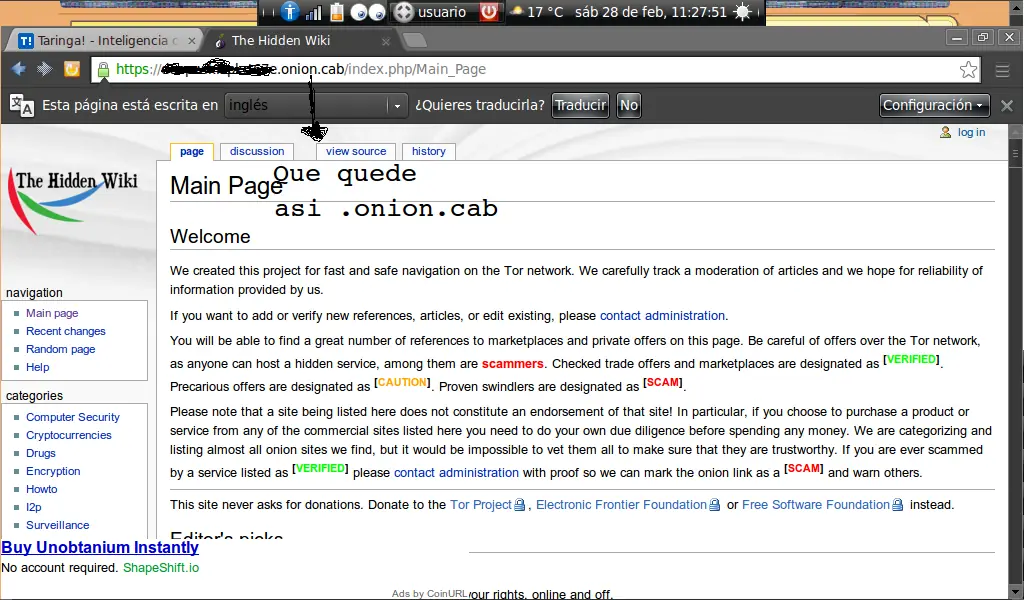Click the Buy Unobtanium Instantly ad
The height and width of the screenshot is (600, 1024).
100,547
